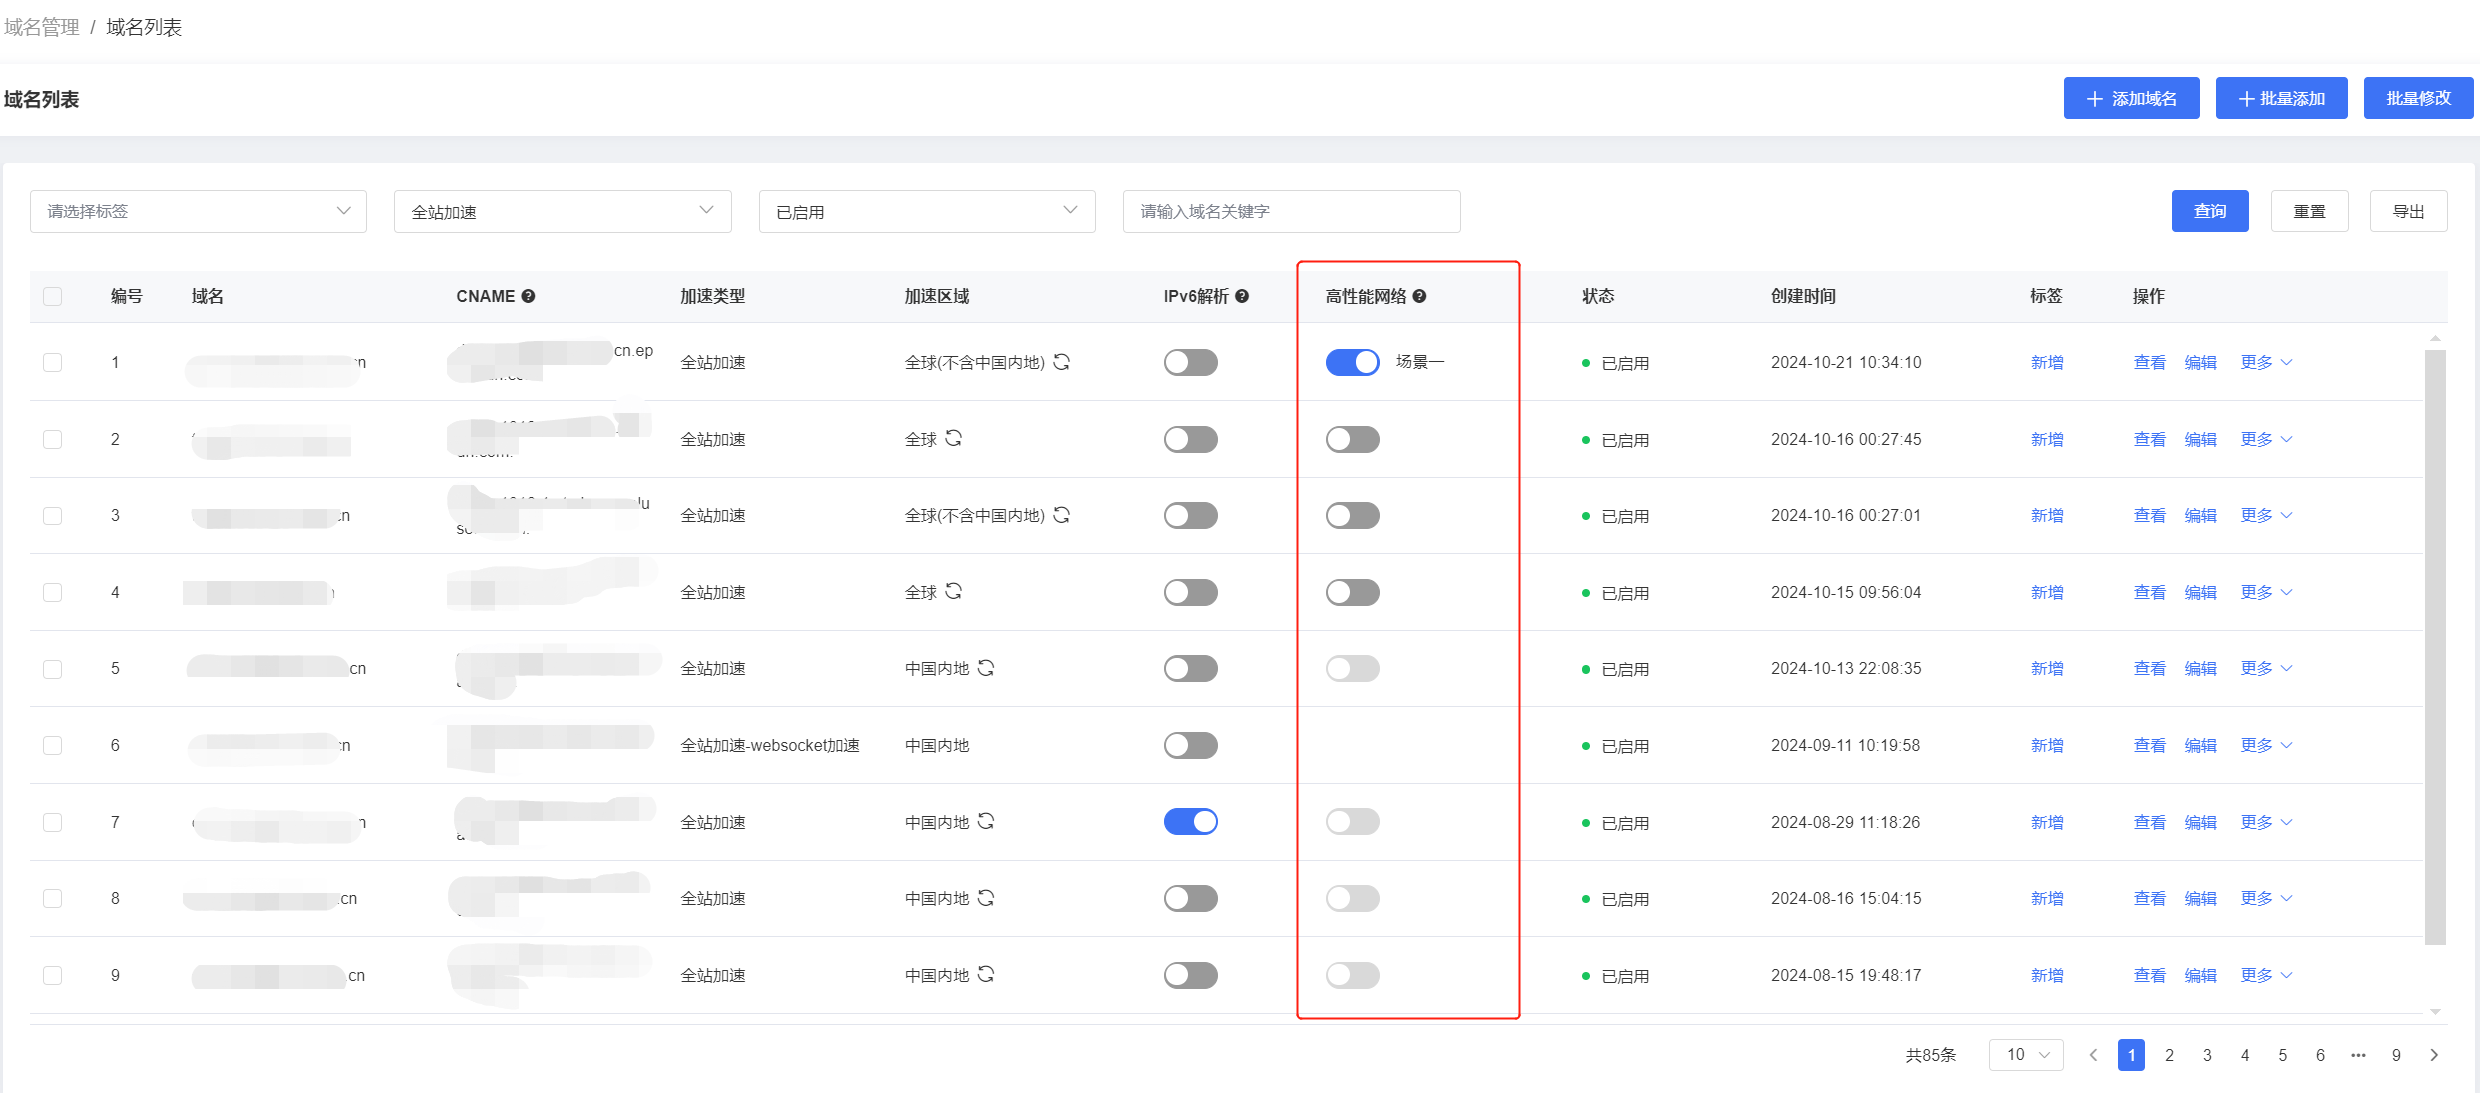The image size is (2480, 1093).
Task: Tick the select-all header checkbox
Action: click(x=53, y=296)
